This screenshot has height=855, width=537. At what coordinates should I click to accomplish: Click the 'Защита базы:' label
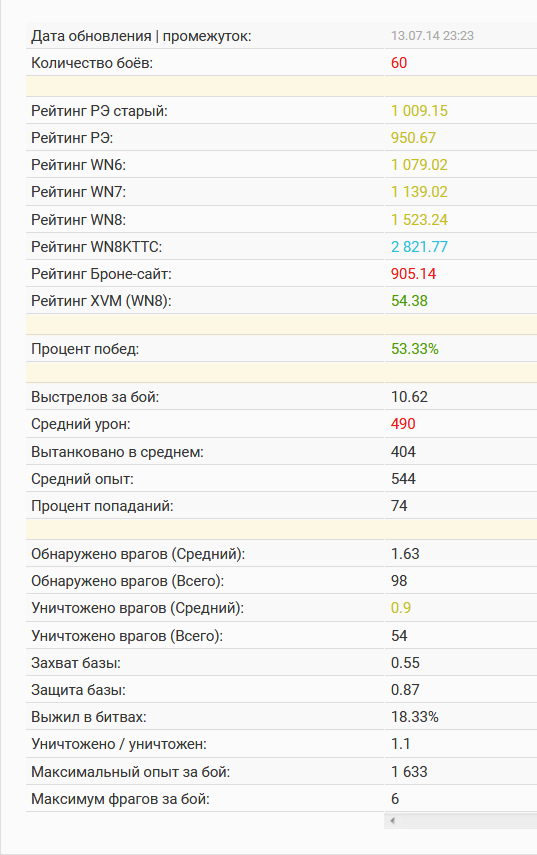pyautogui.click(x=79, y=690)
